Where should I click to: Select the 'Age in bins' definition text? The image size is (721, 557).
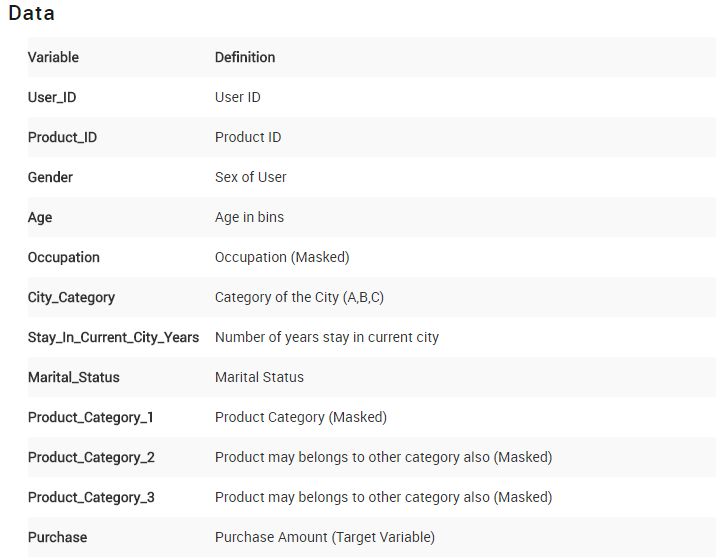[249, 217]
